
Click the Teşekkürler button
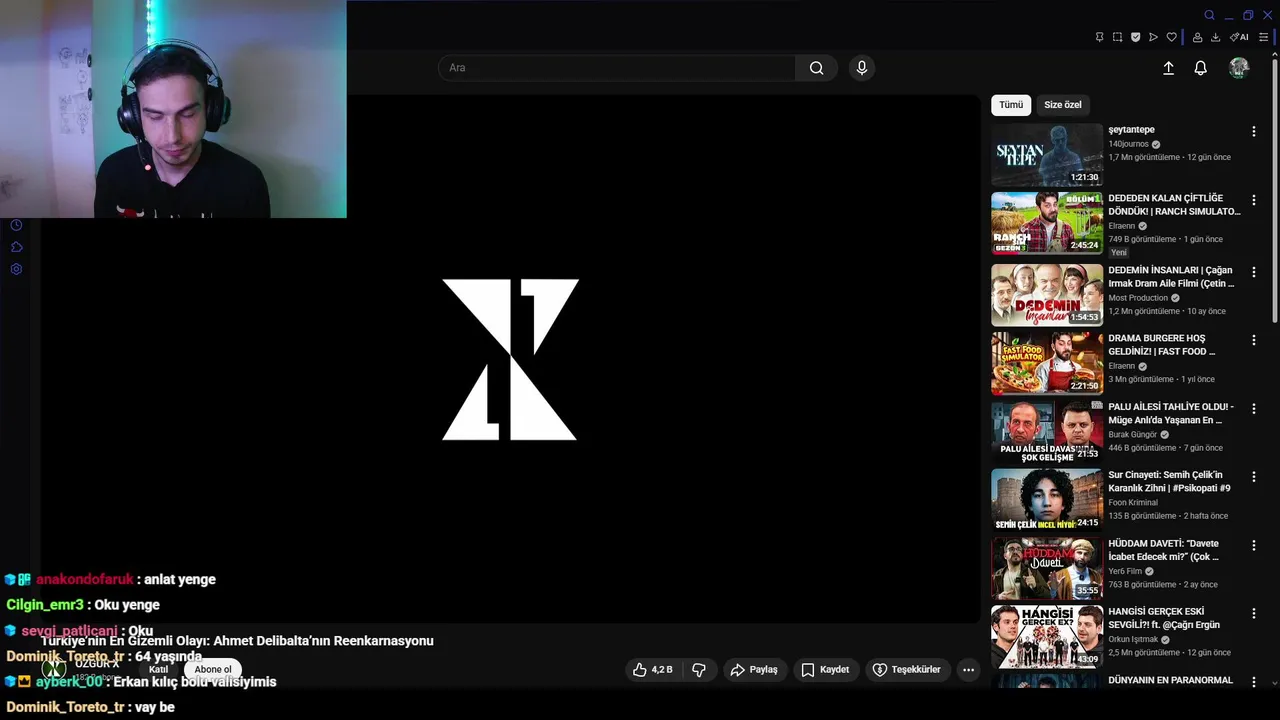coord(906,670)
